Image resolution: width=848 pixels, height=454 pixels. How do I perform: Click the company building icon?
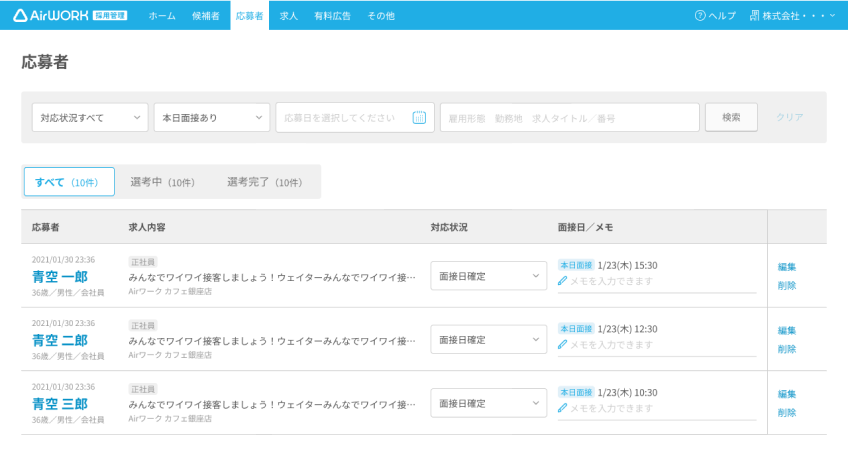pos(754,16)
